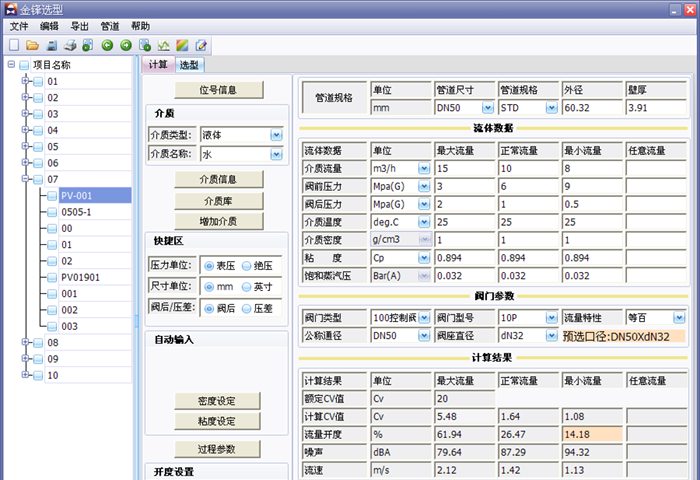
Task: Click the green left arrow icon
Action: [x=107, y=45]
